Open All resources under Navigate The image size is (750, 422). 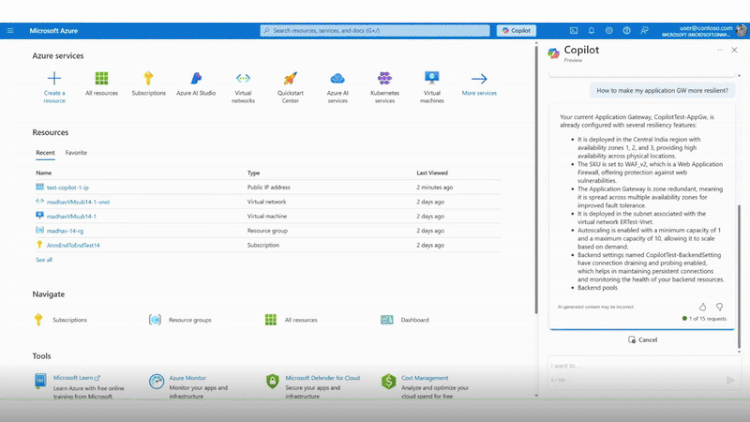point(301,320)
